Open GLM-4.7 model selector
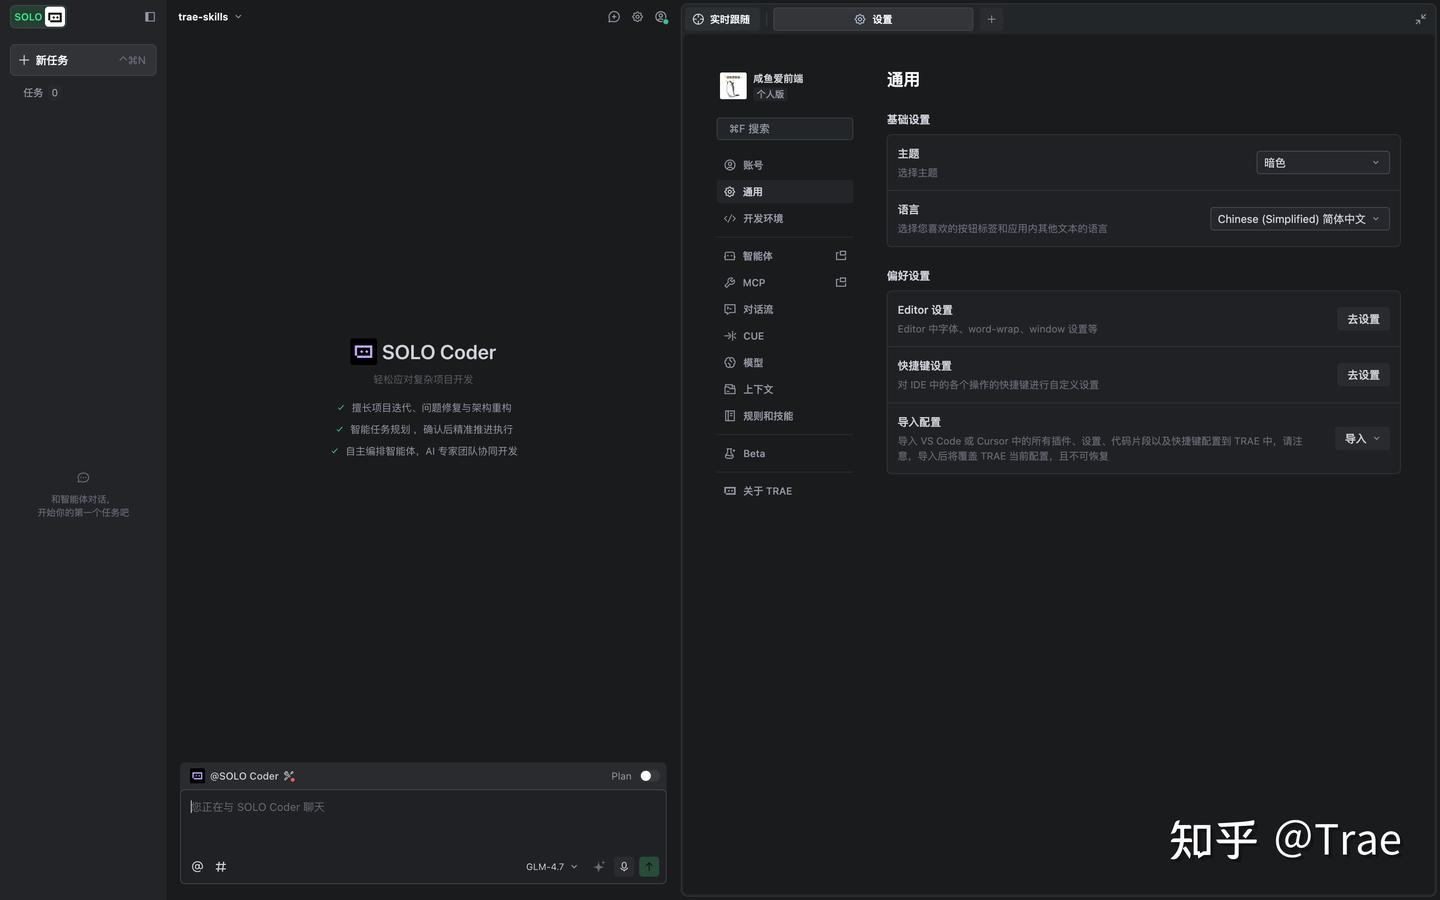1440x900 pixels. [552, 867]
